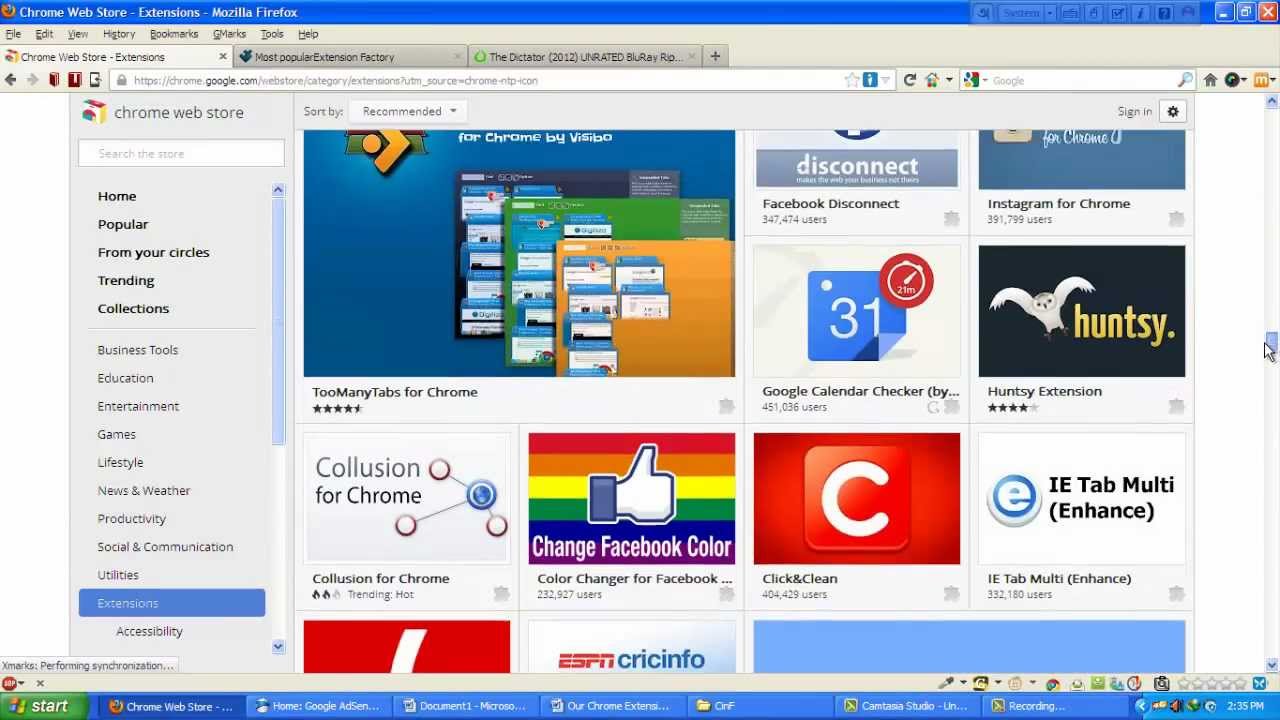Viewport: 1280px width, 720px height.
Task: Bookmark this page with the star icon
Action: 852,80
